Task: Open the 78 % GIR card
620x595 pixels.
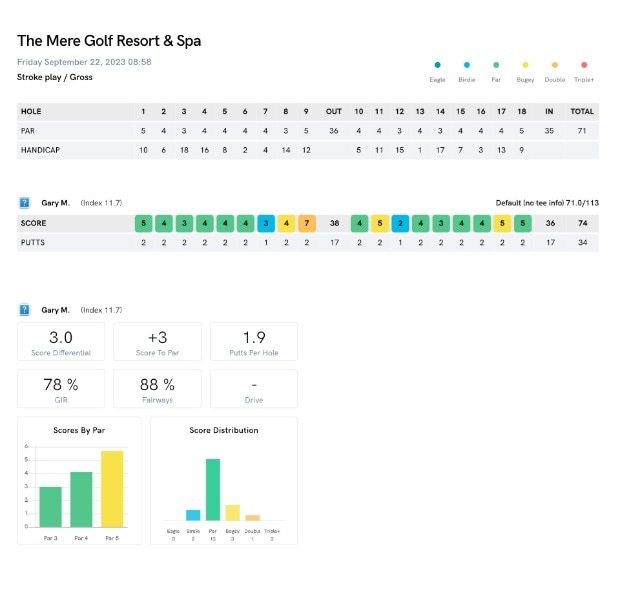Action: click(61, 389)
